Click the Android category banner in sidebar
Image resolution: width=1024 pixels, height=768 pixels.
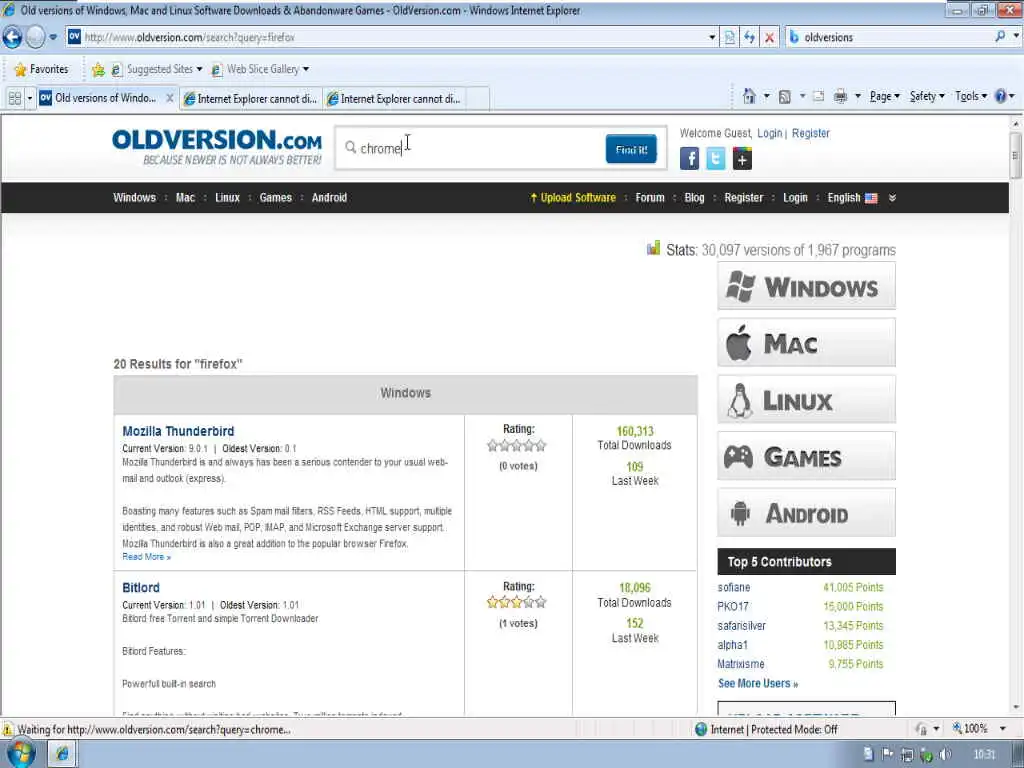[x=807, y=513]
